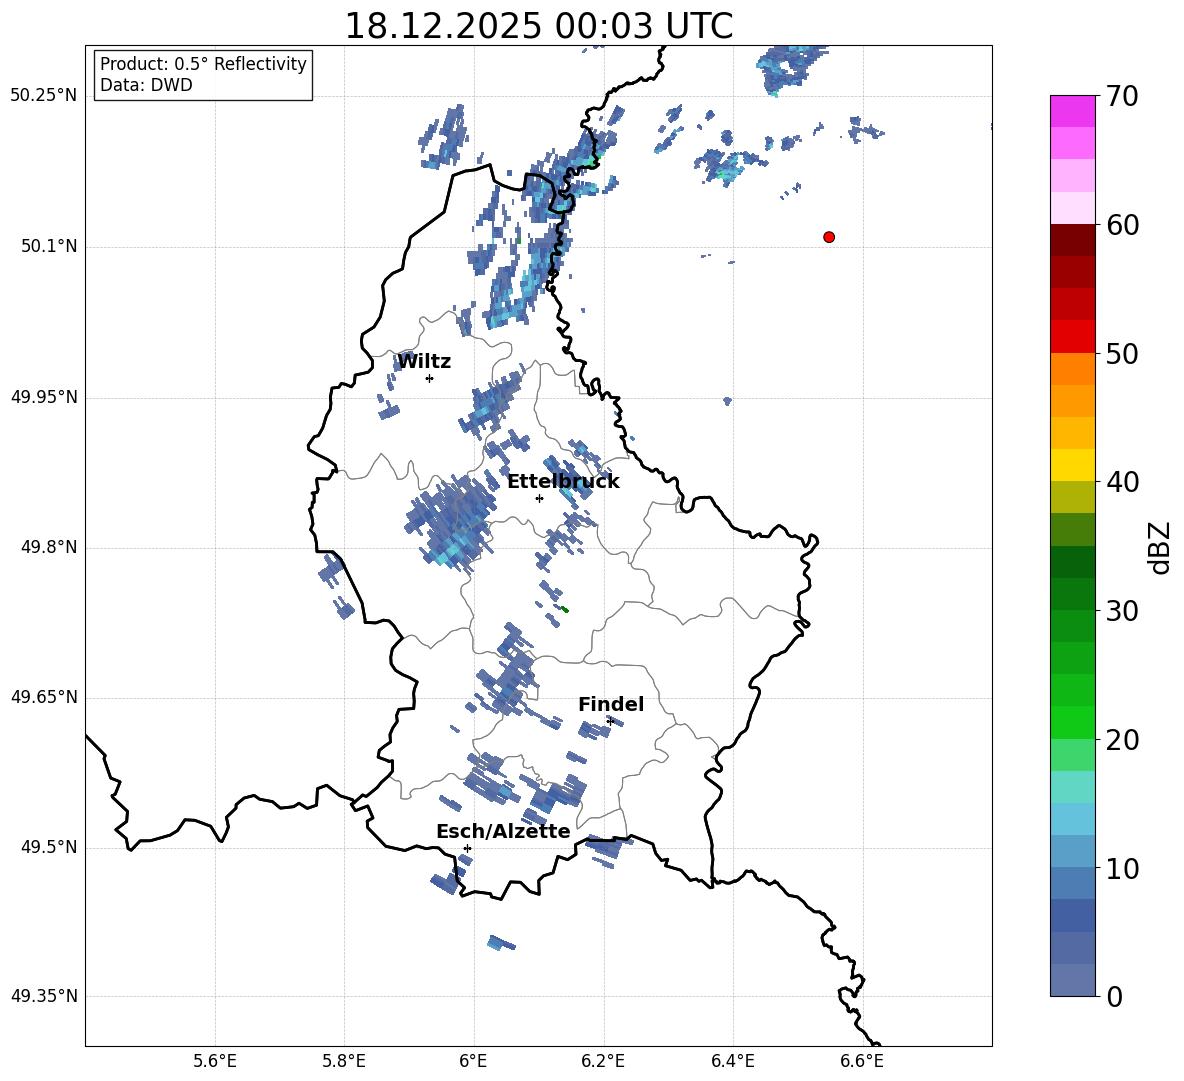Image resolution: width=1184 pixels, height=1081 pixels.
Task: Click the Wiltz cross marker
Action: click(x=430, y=378)
